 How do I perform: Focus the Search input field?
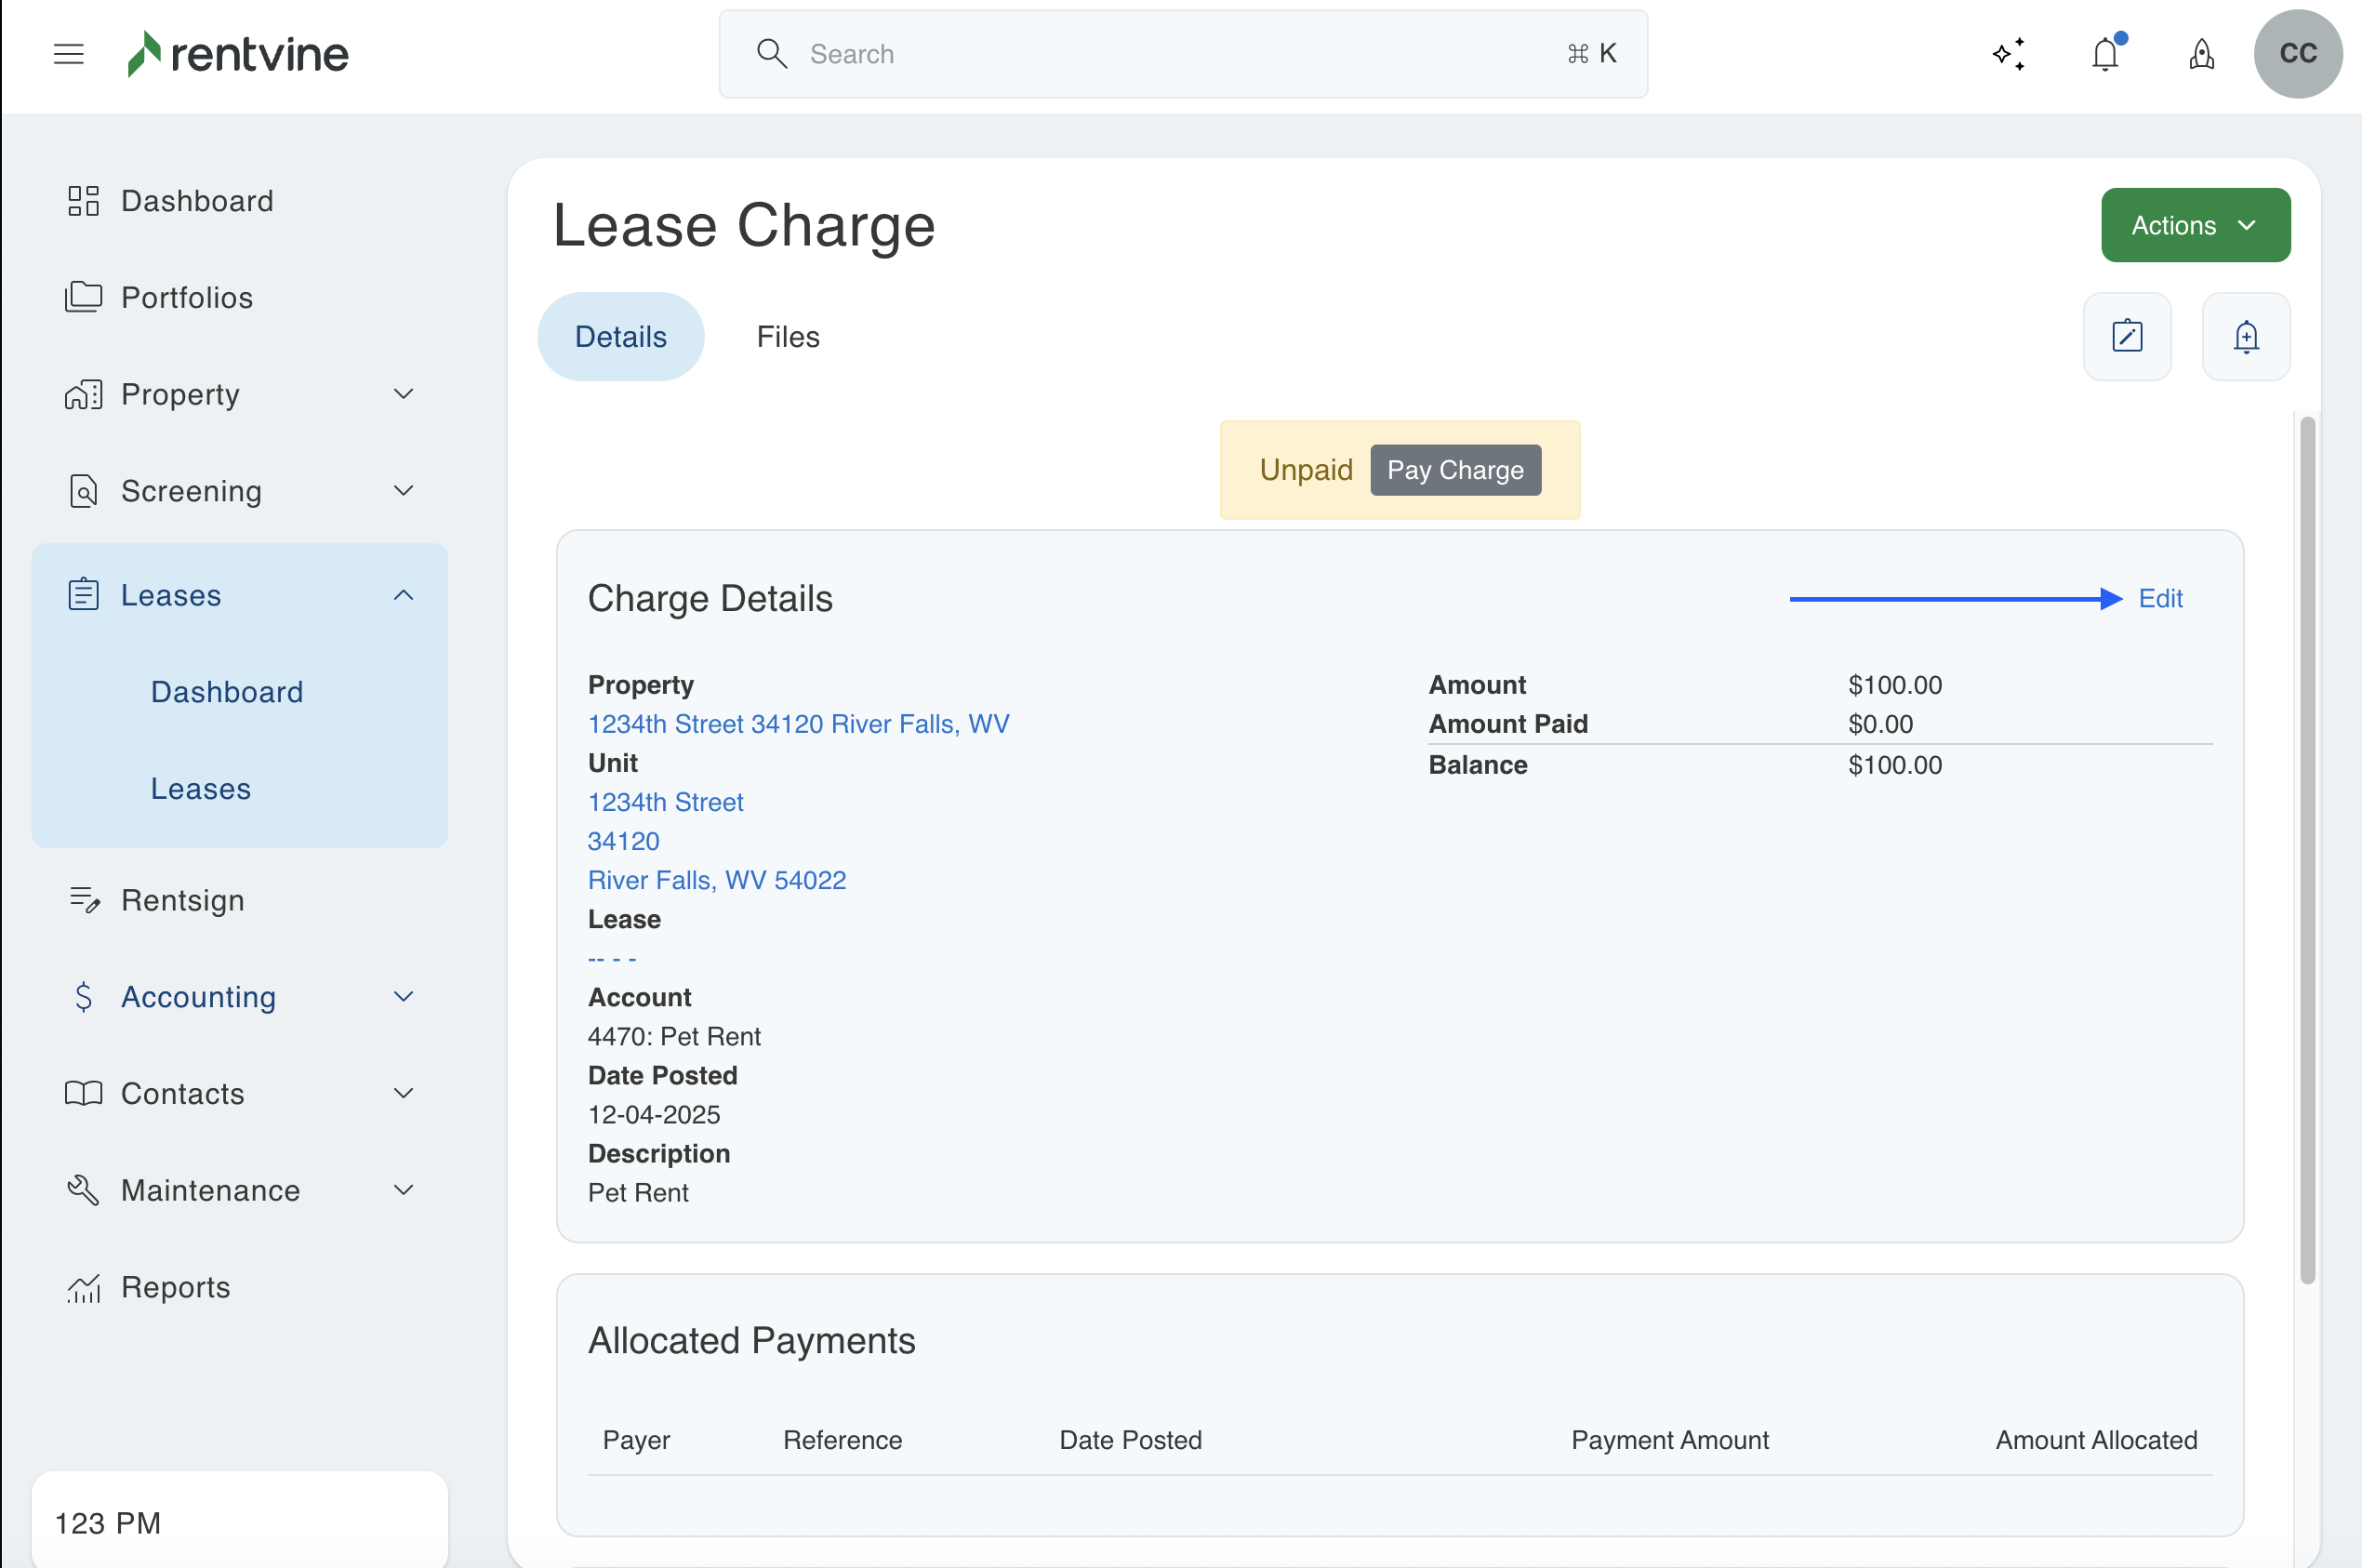coord(1180,54)
